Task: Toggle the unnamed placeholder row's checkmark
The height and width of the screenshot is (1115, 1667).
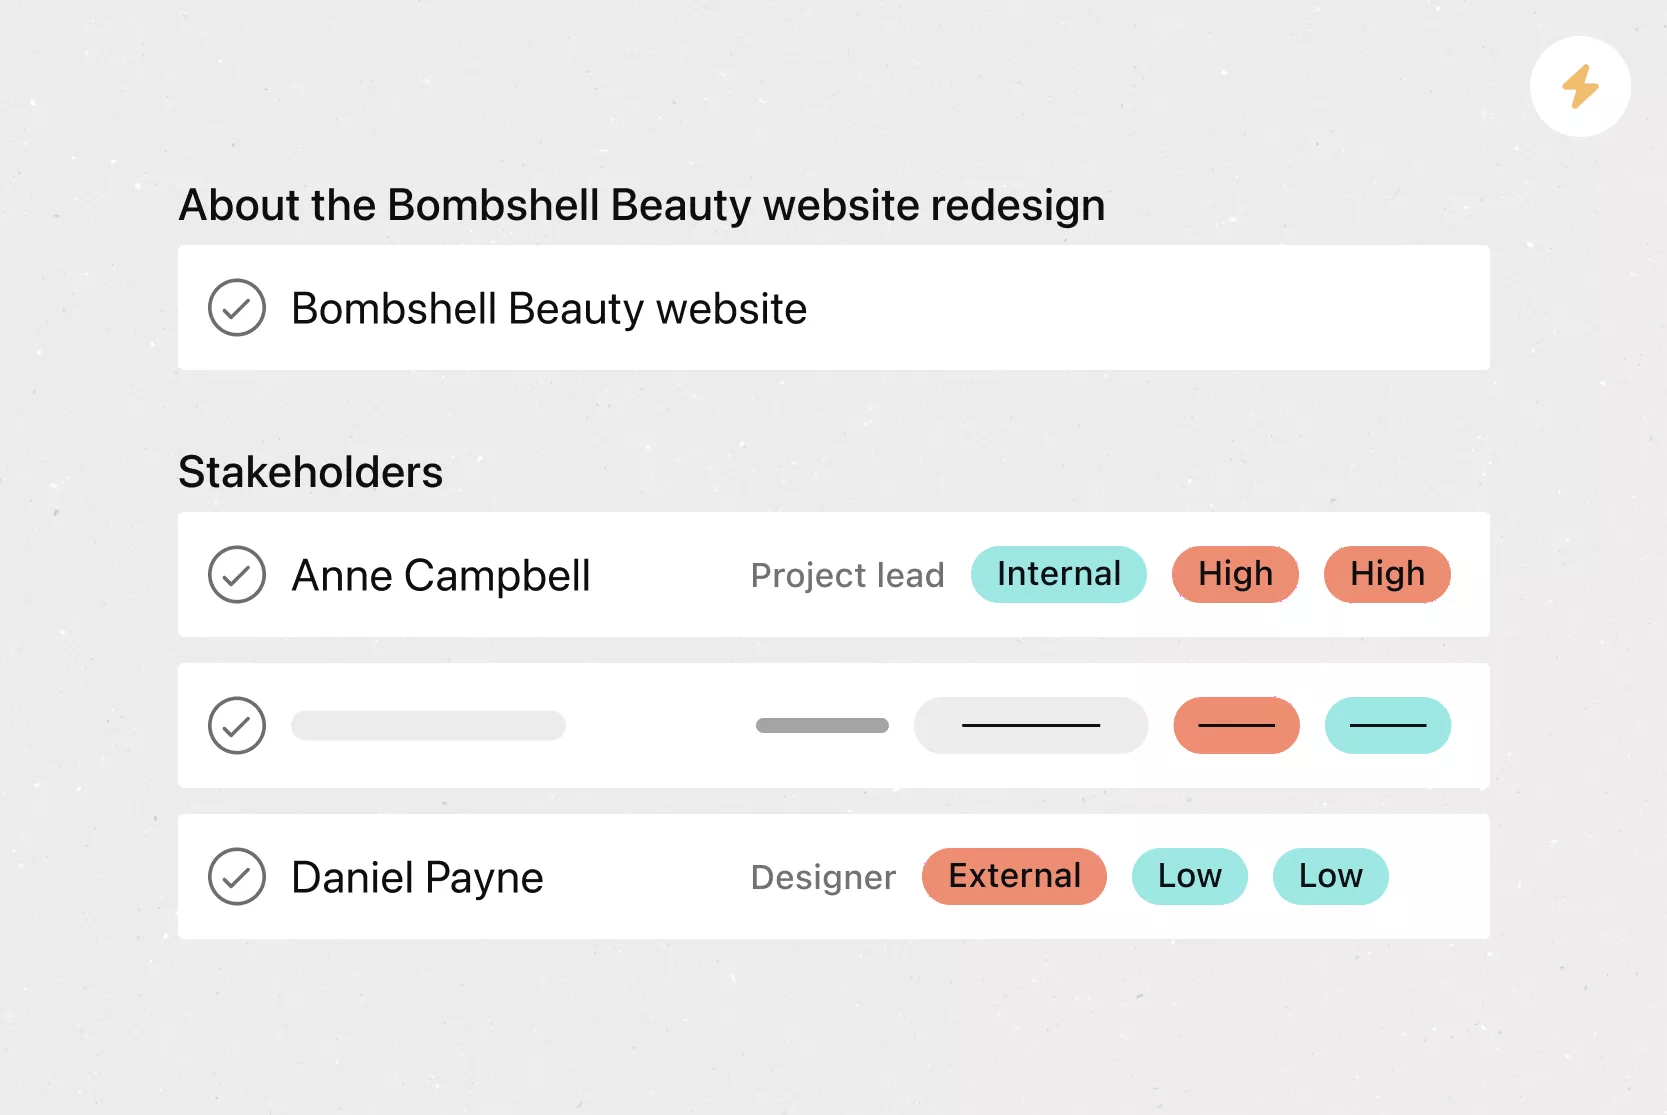Action: pyautogui.click(x=237, y=726)
